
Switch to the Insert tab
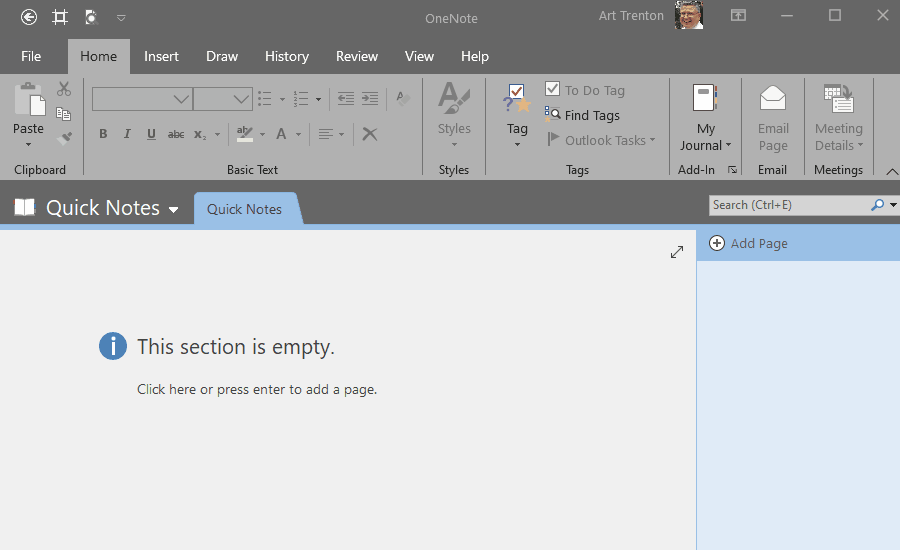pos(161,56)
